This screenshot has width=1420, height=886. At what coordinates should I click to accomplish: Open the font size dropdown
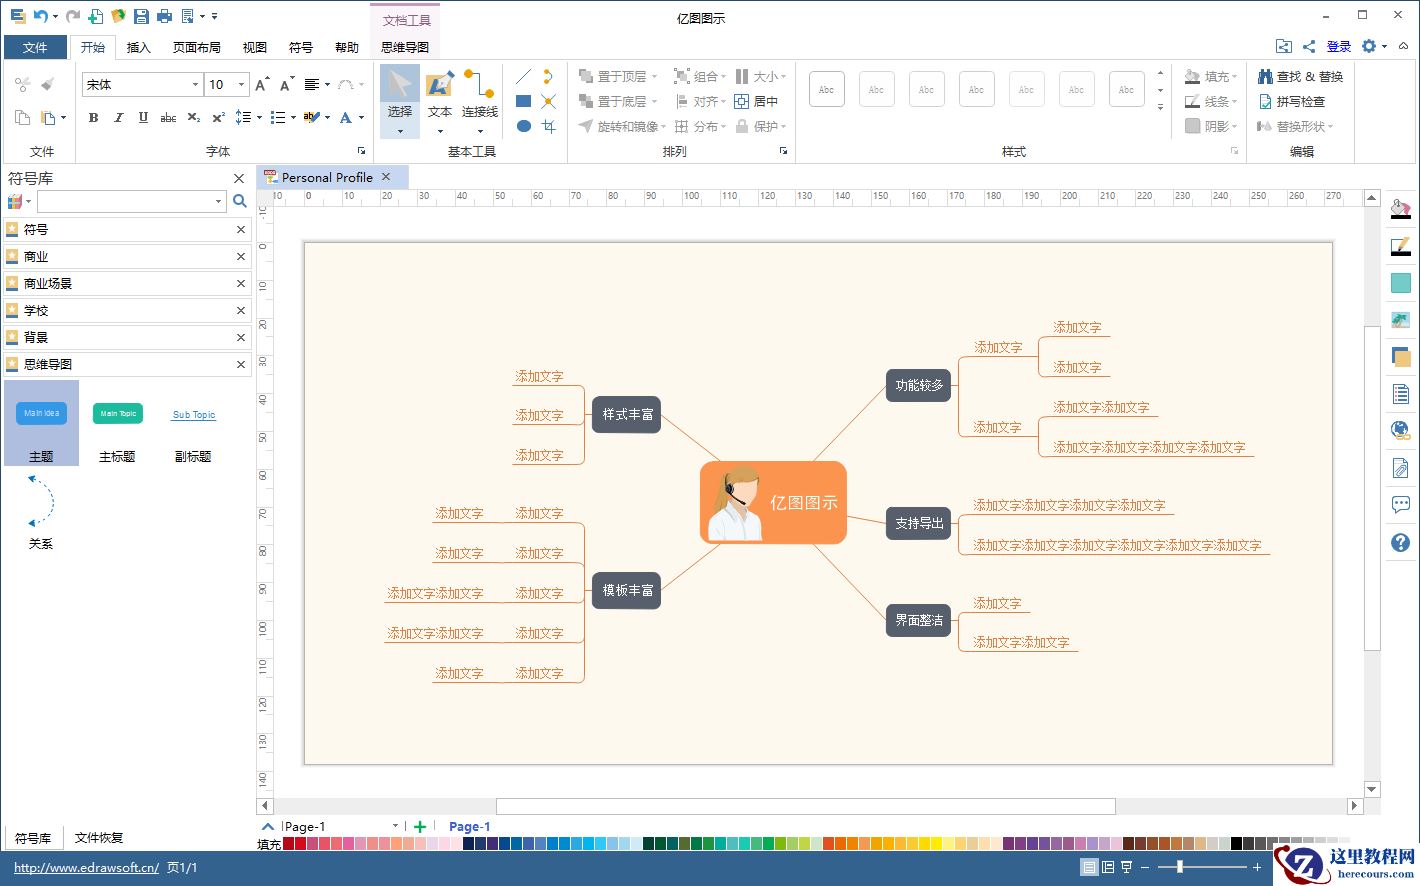click(241, 85)
